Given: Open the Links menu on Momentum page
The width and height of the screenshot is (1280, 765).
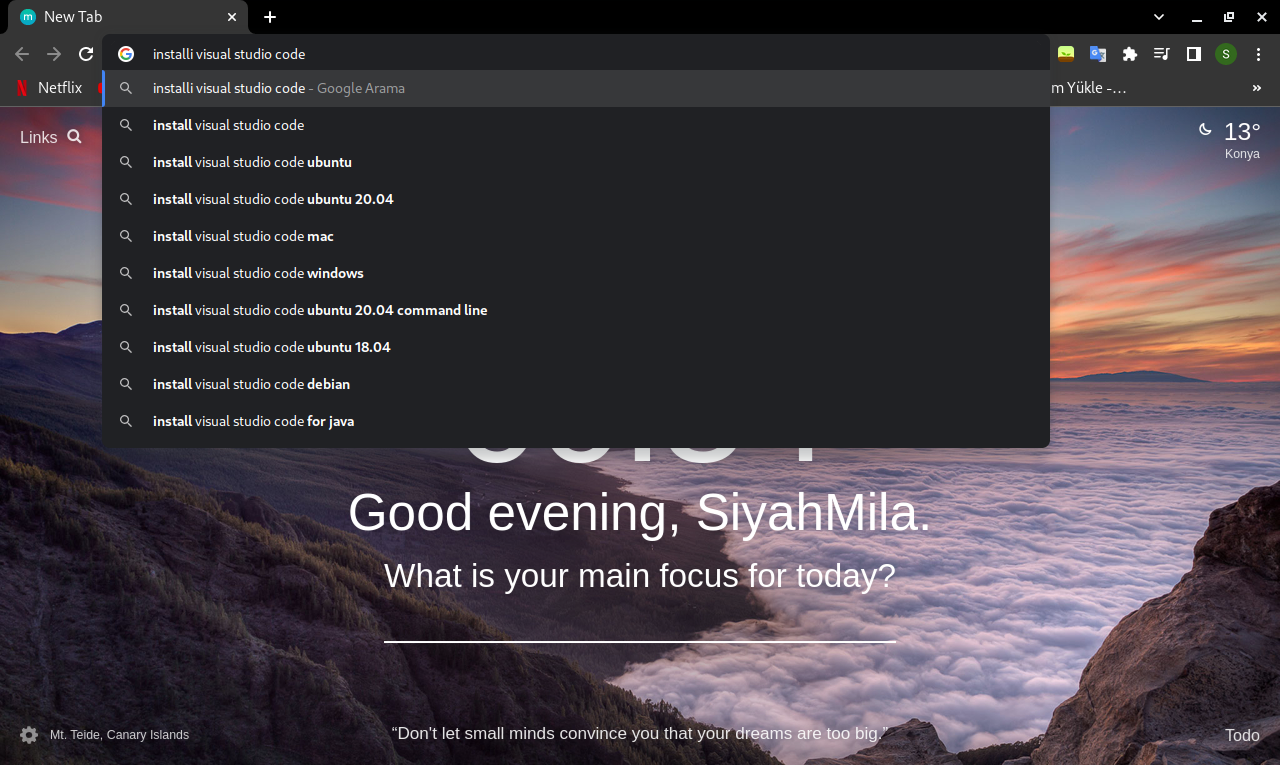Looking at the screenshot, I should tap(39, 137).
